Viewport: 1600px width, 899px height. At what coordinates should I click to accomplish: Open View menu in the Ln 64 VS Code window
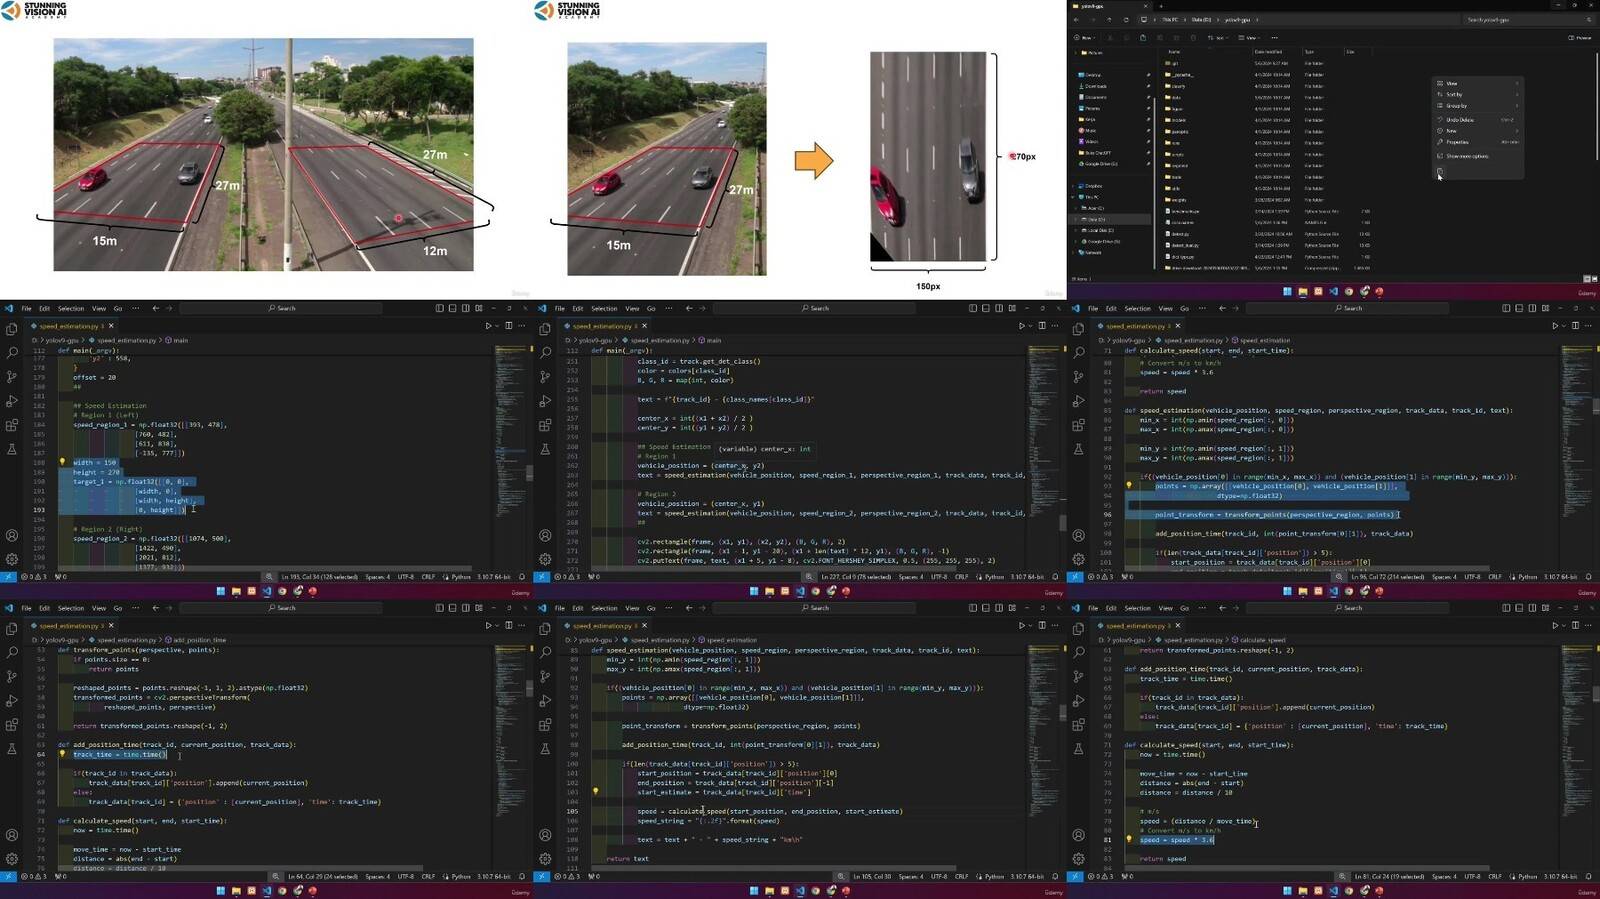tap(99, 608)
